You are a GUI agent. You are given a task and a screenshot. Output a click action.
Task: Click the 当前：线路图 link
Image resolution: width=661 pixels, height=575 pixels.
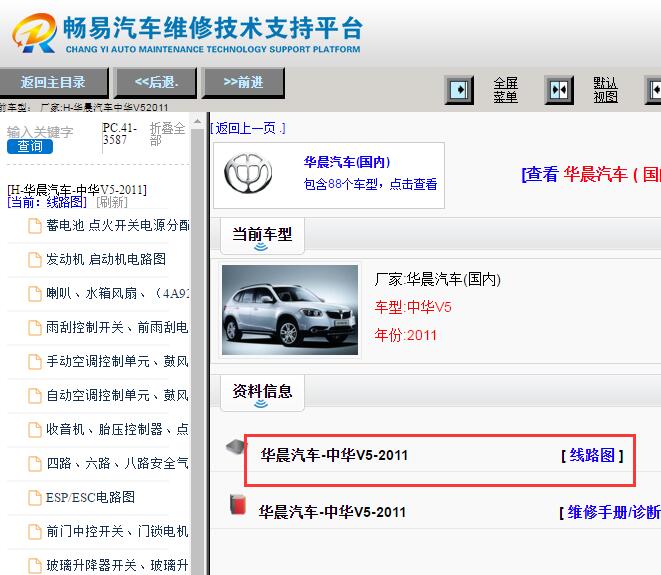[47, 202]
